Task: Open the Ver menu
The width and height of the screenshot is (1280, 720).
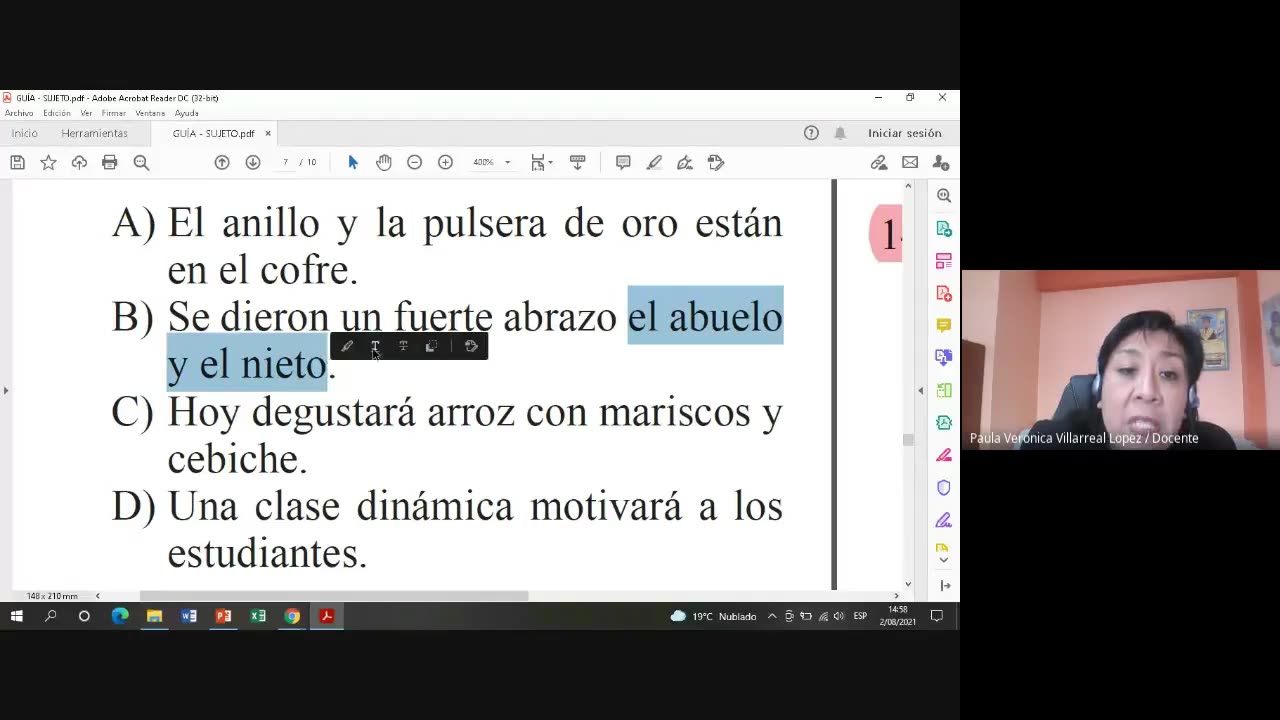Action: pyautogui.click(x=86, y=113)
